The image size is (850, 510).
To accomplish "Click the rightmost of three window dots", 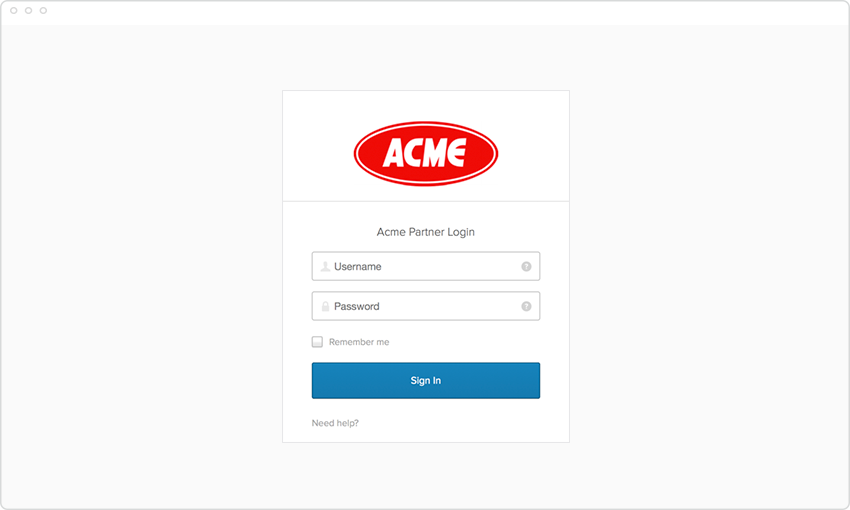I will (x=43, y=10).
